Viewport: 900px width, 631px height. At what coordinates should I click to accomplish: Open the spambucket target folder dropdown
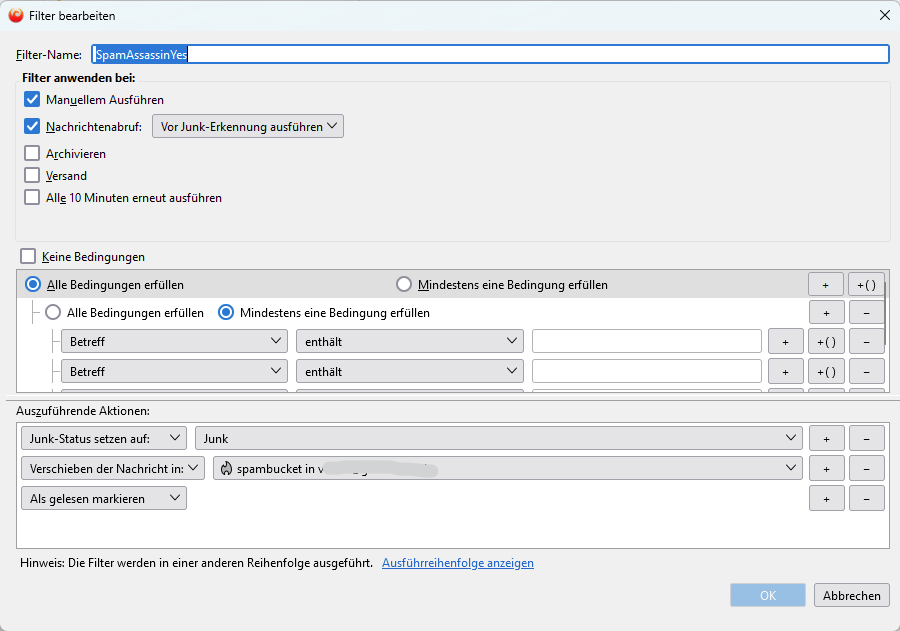click(x=507, y=468)
